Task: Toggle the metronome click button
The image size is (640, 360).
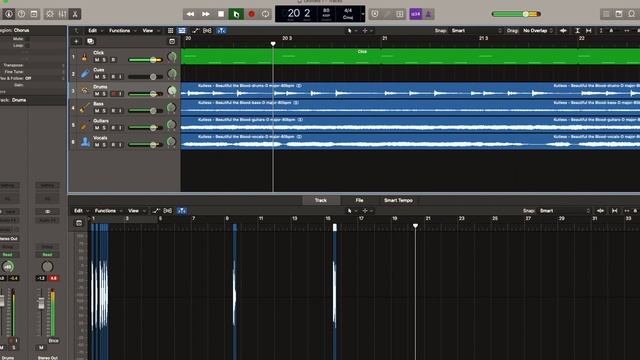Action: [428, 14]
